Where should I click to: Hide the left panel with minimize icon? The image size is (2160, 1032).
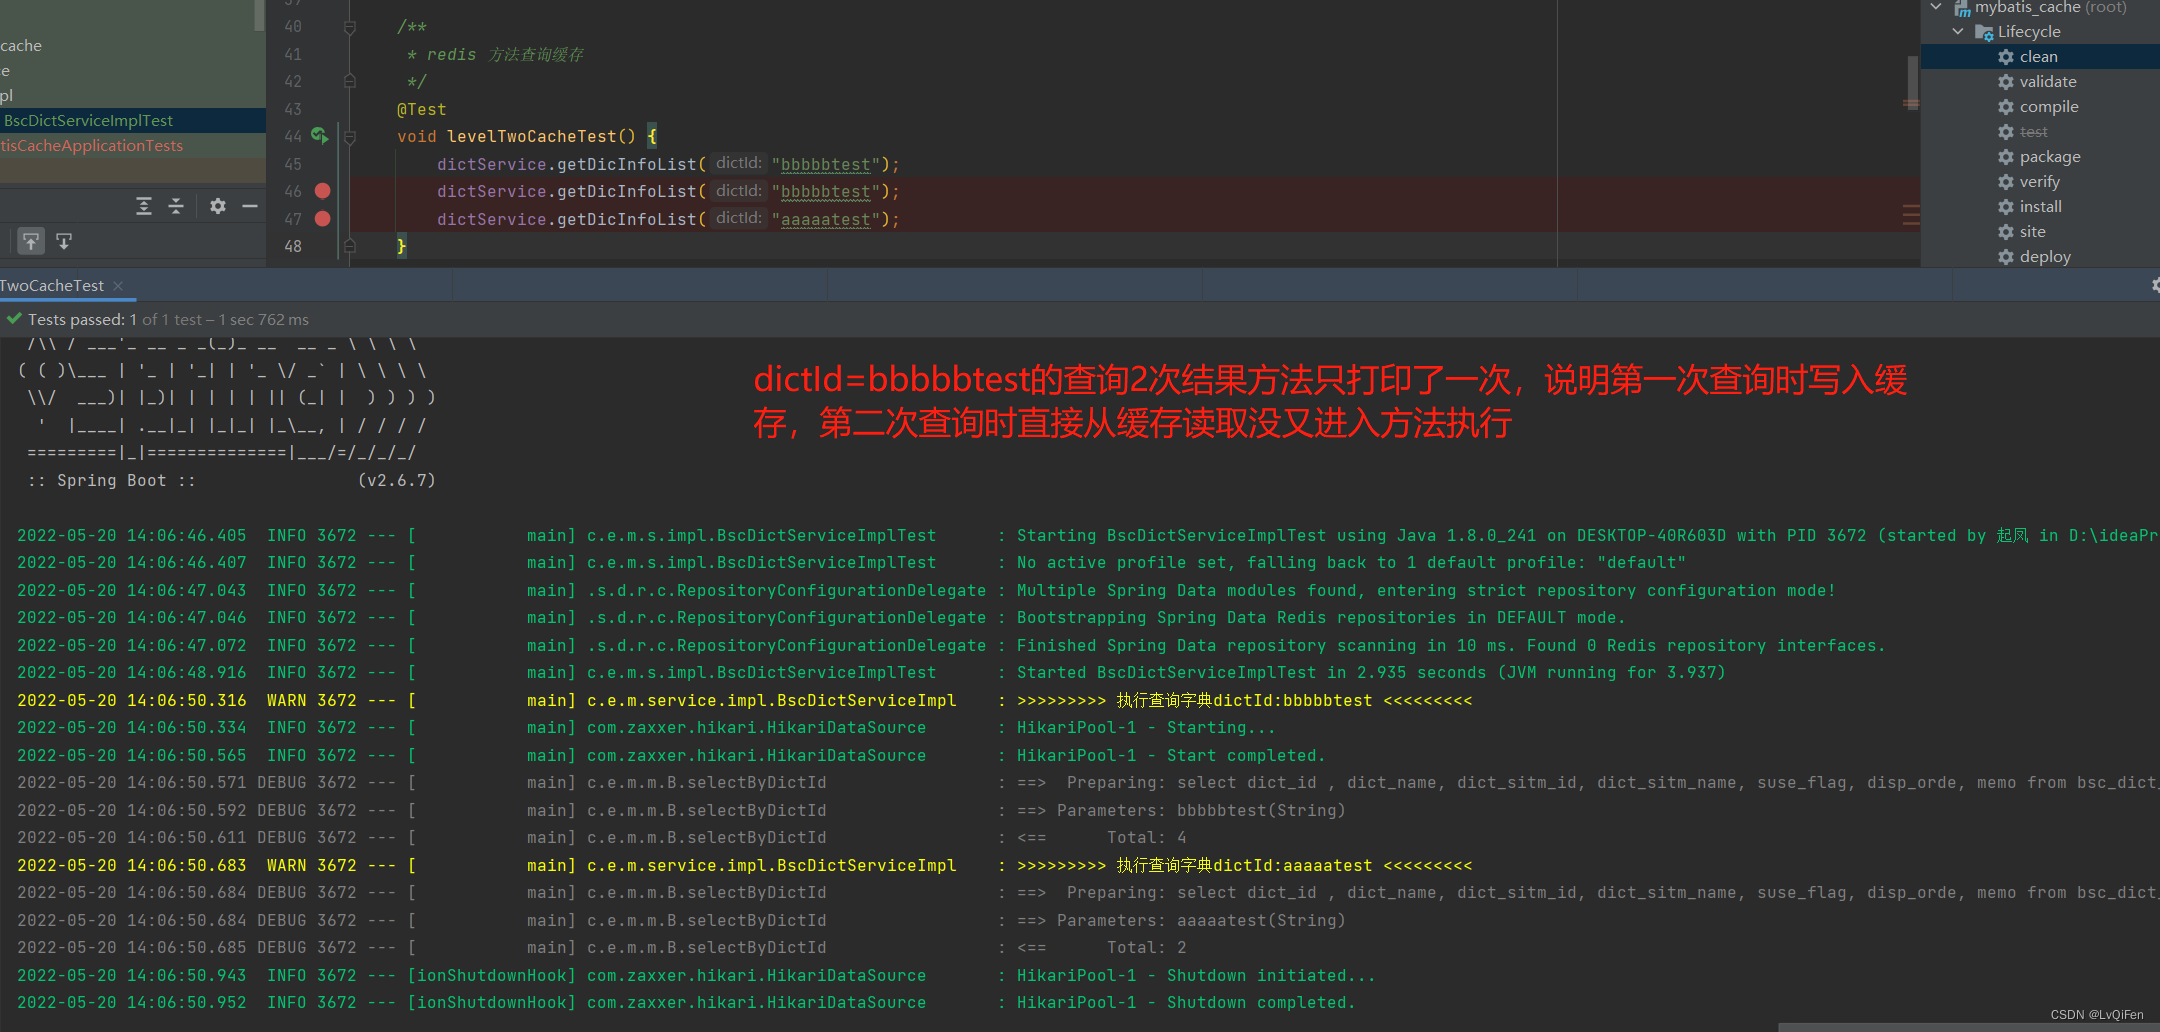click(x=250, y=206)
